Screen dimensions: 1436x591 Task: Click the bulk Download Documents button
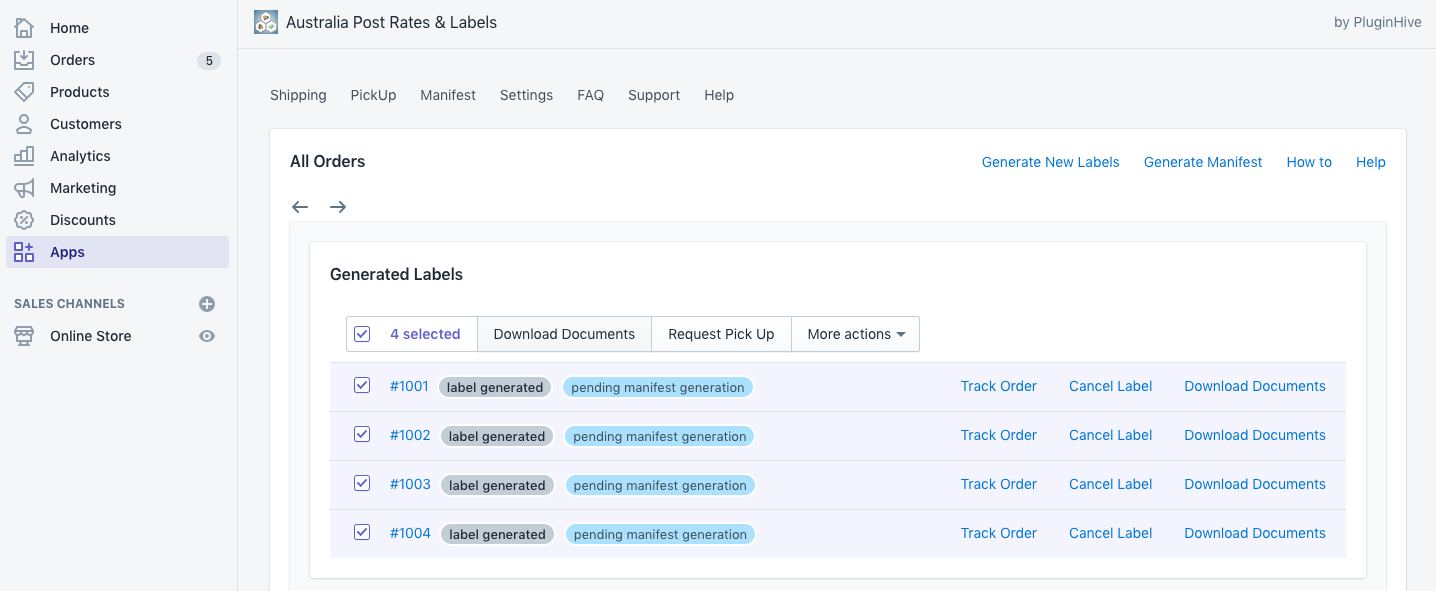pos(564,334)
